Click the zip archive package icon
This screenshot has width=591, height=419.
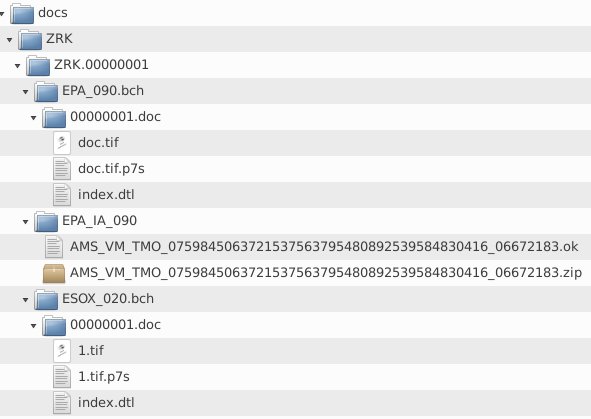pyautogui.click(x=54, y=273)
